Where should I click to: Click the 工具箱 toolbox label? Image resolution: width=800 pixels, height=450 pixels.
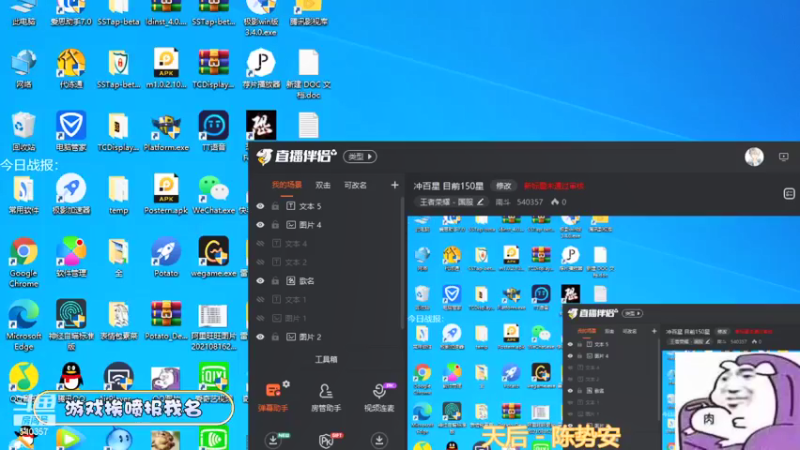tap(326, 360)
